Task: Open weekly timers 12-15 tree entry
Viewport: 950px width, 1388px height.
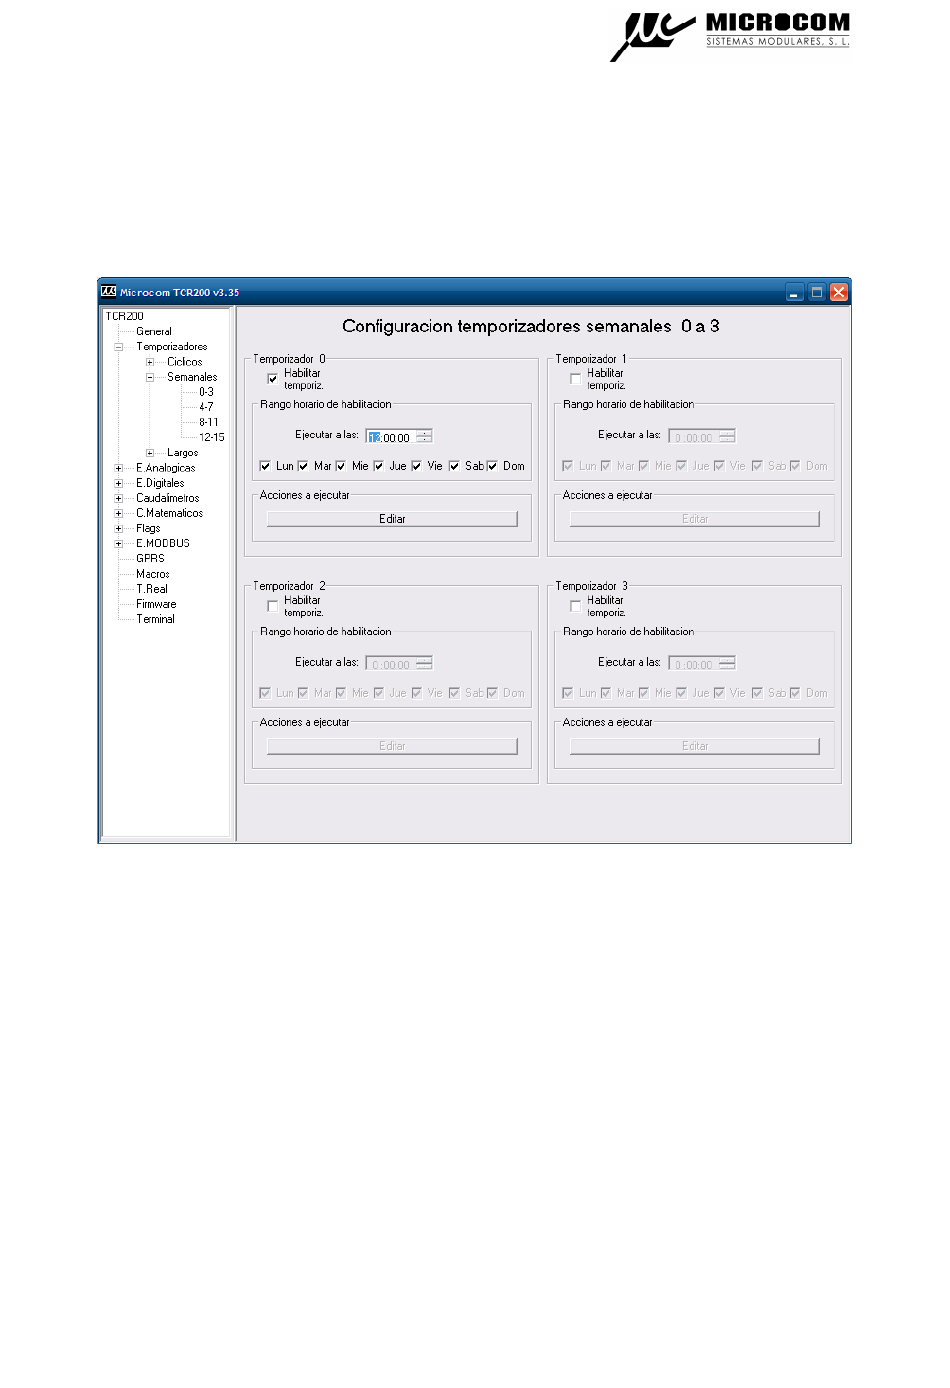Action: (211, 437)
